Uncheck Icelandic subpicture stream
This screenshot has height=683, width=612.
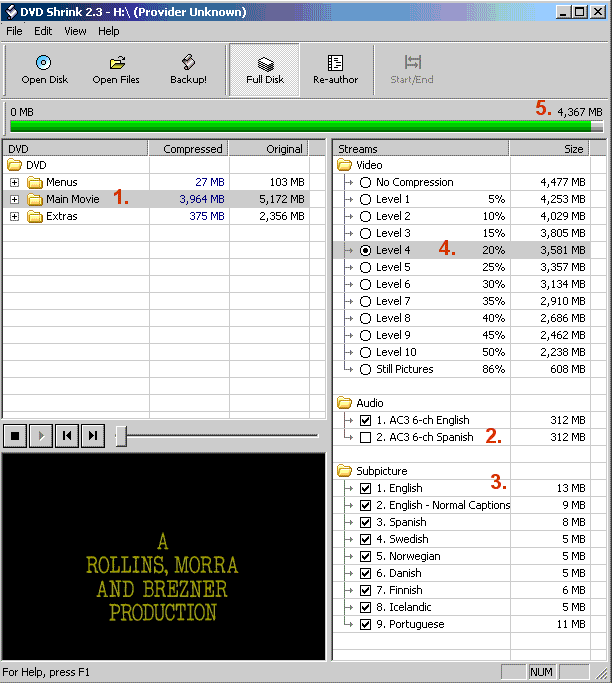365,607
